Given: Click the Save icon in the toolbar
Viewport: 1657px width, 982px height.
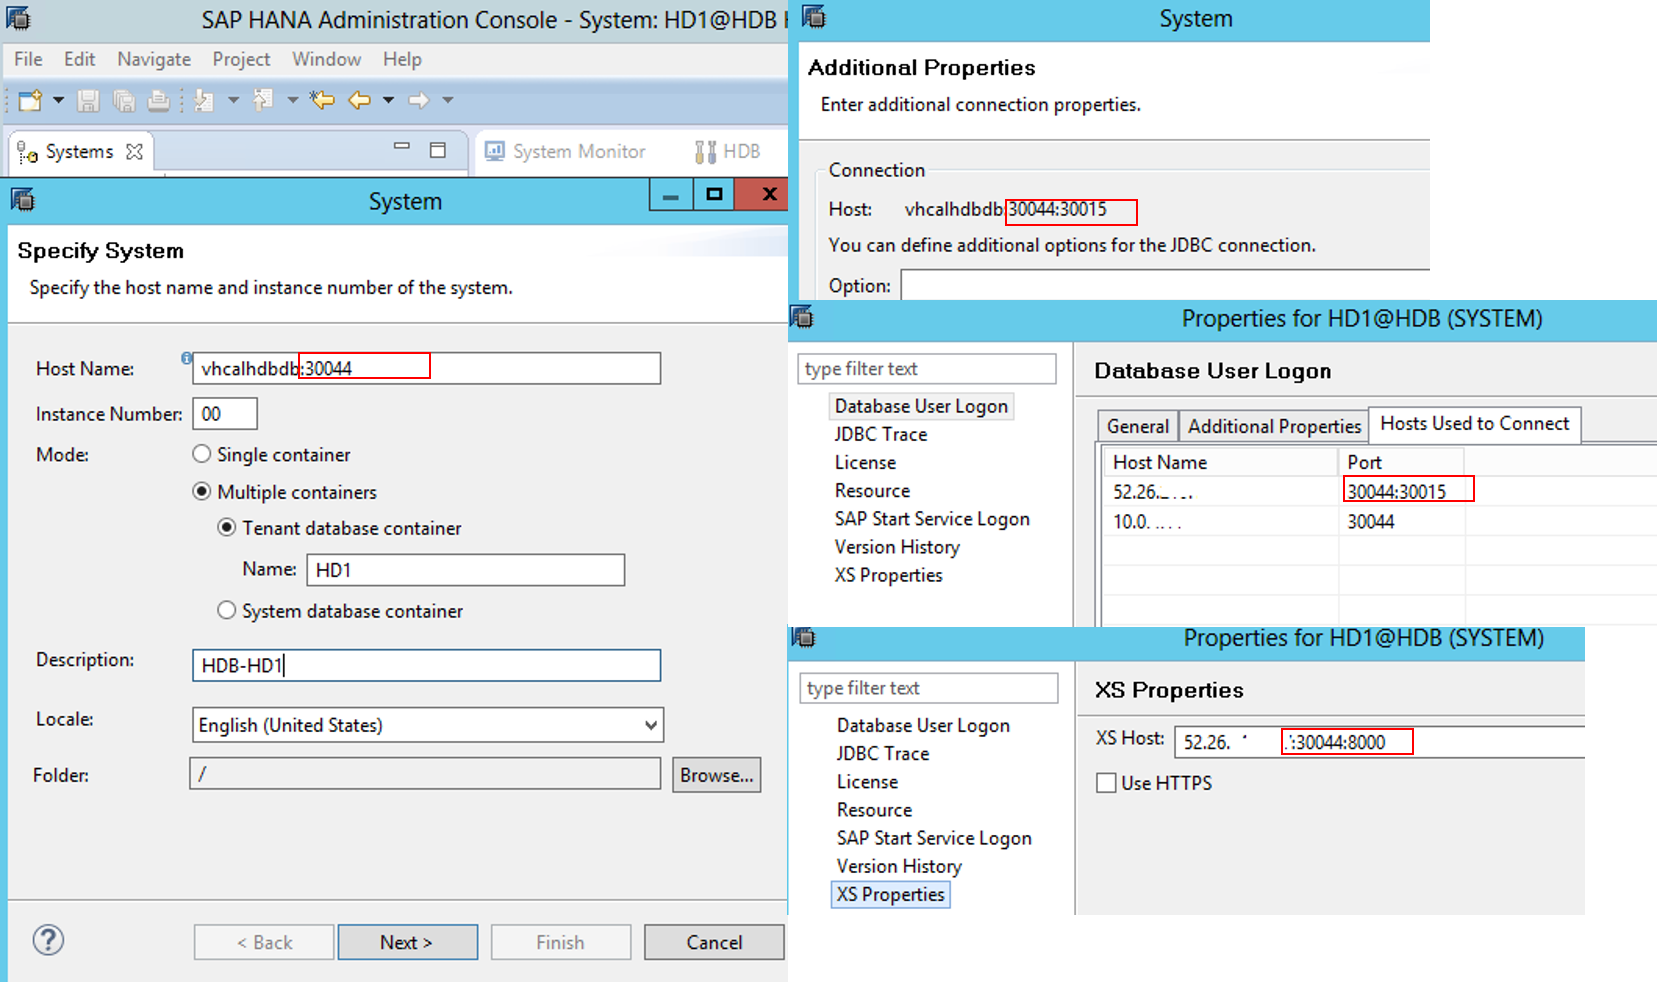Looking at the screenshot, I should (87, 100).
